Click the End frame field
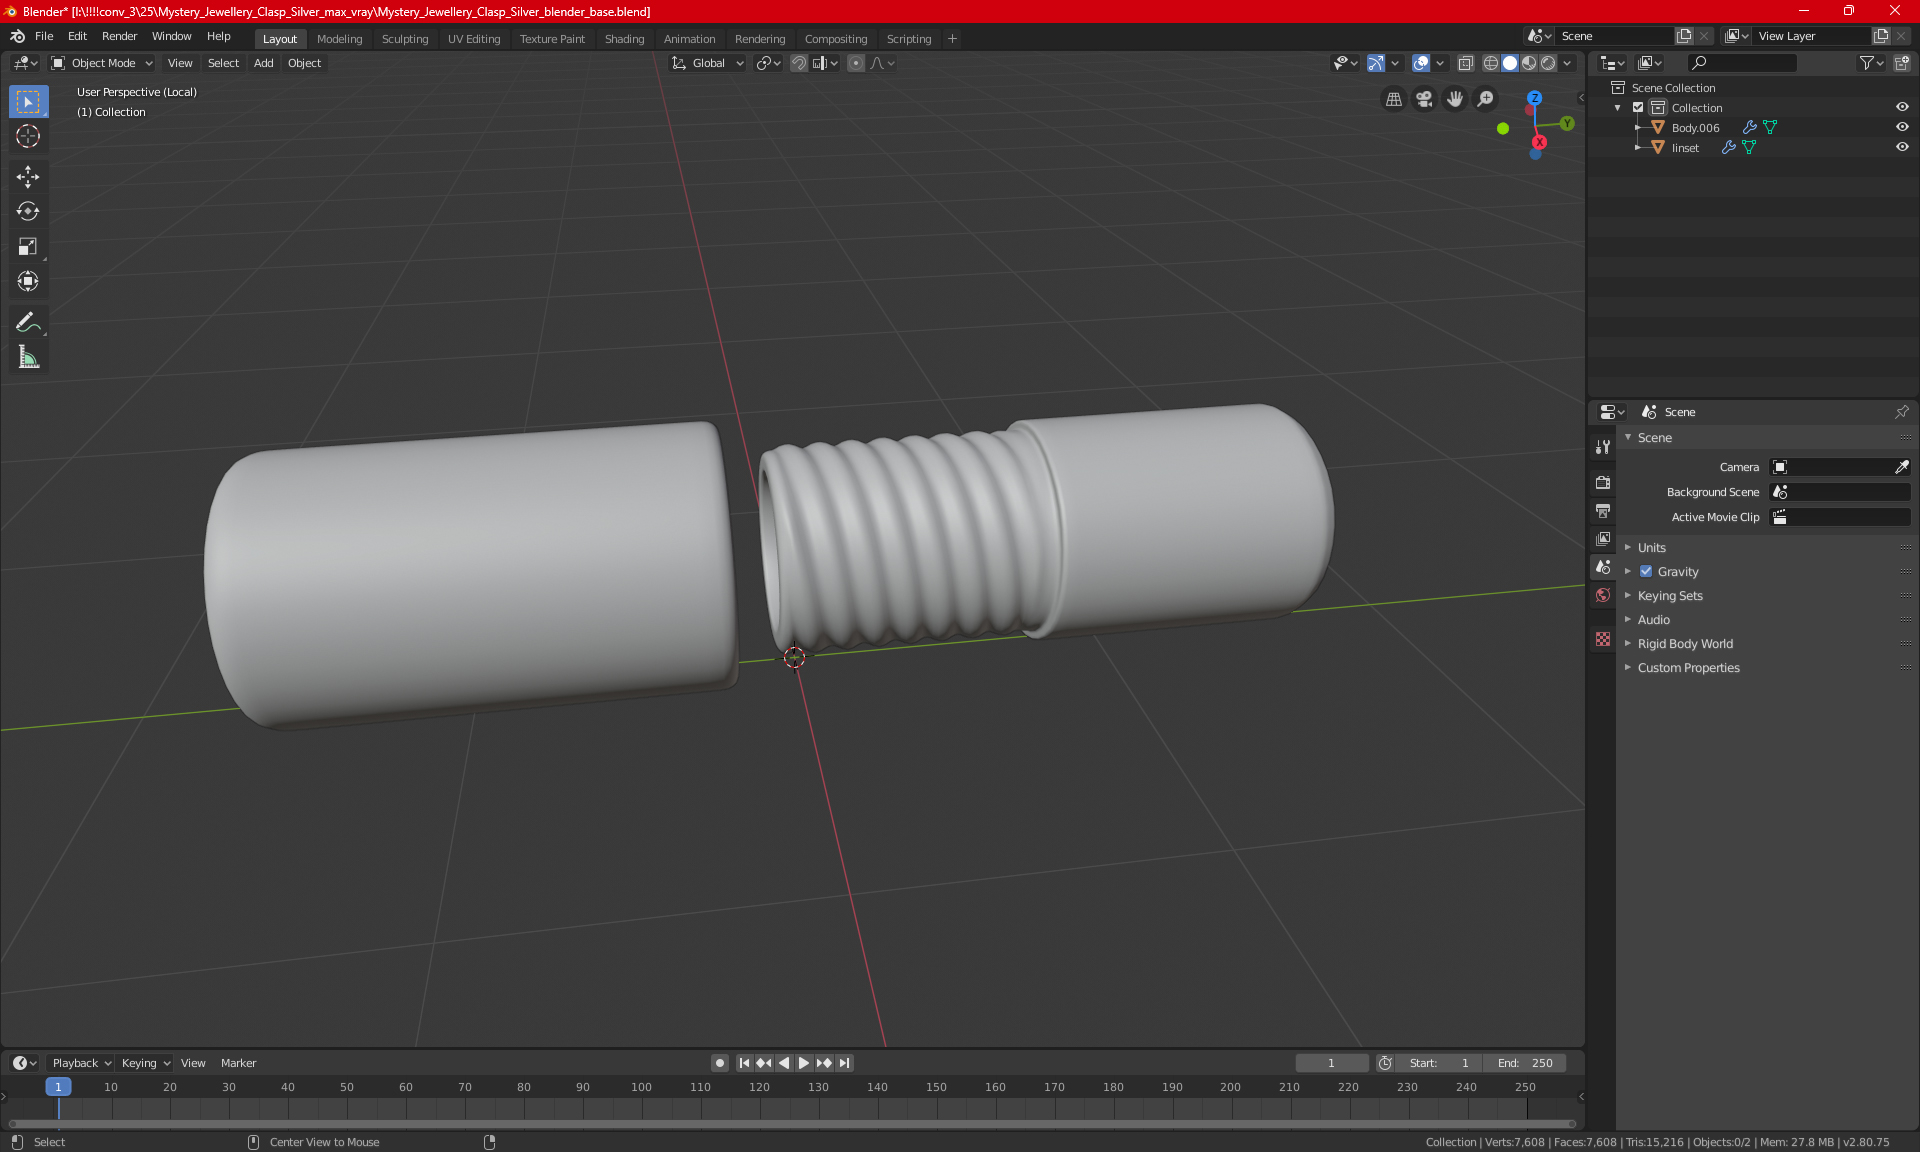The image size is (1920, 1152). click(x=1525, y=1063)
